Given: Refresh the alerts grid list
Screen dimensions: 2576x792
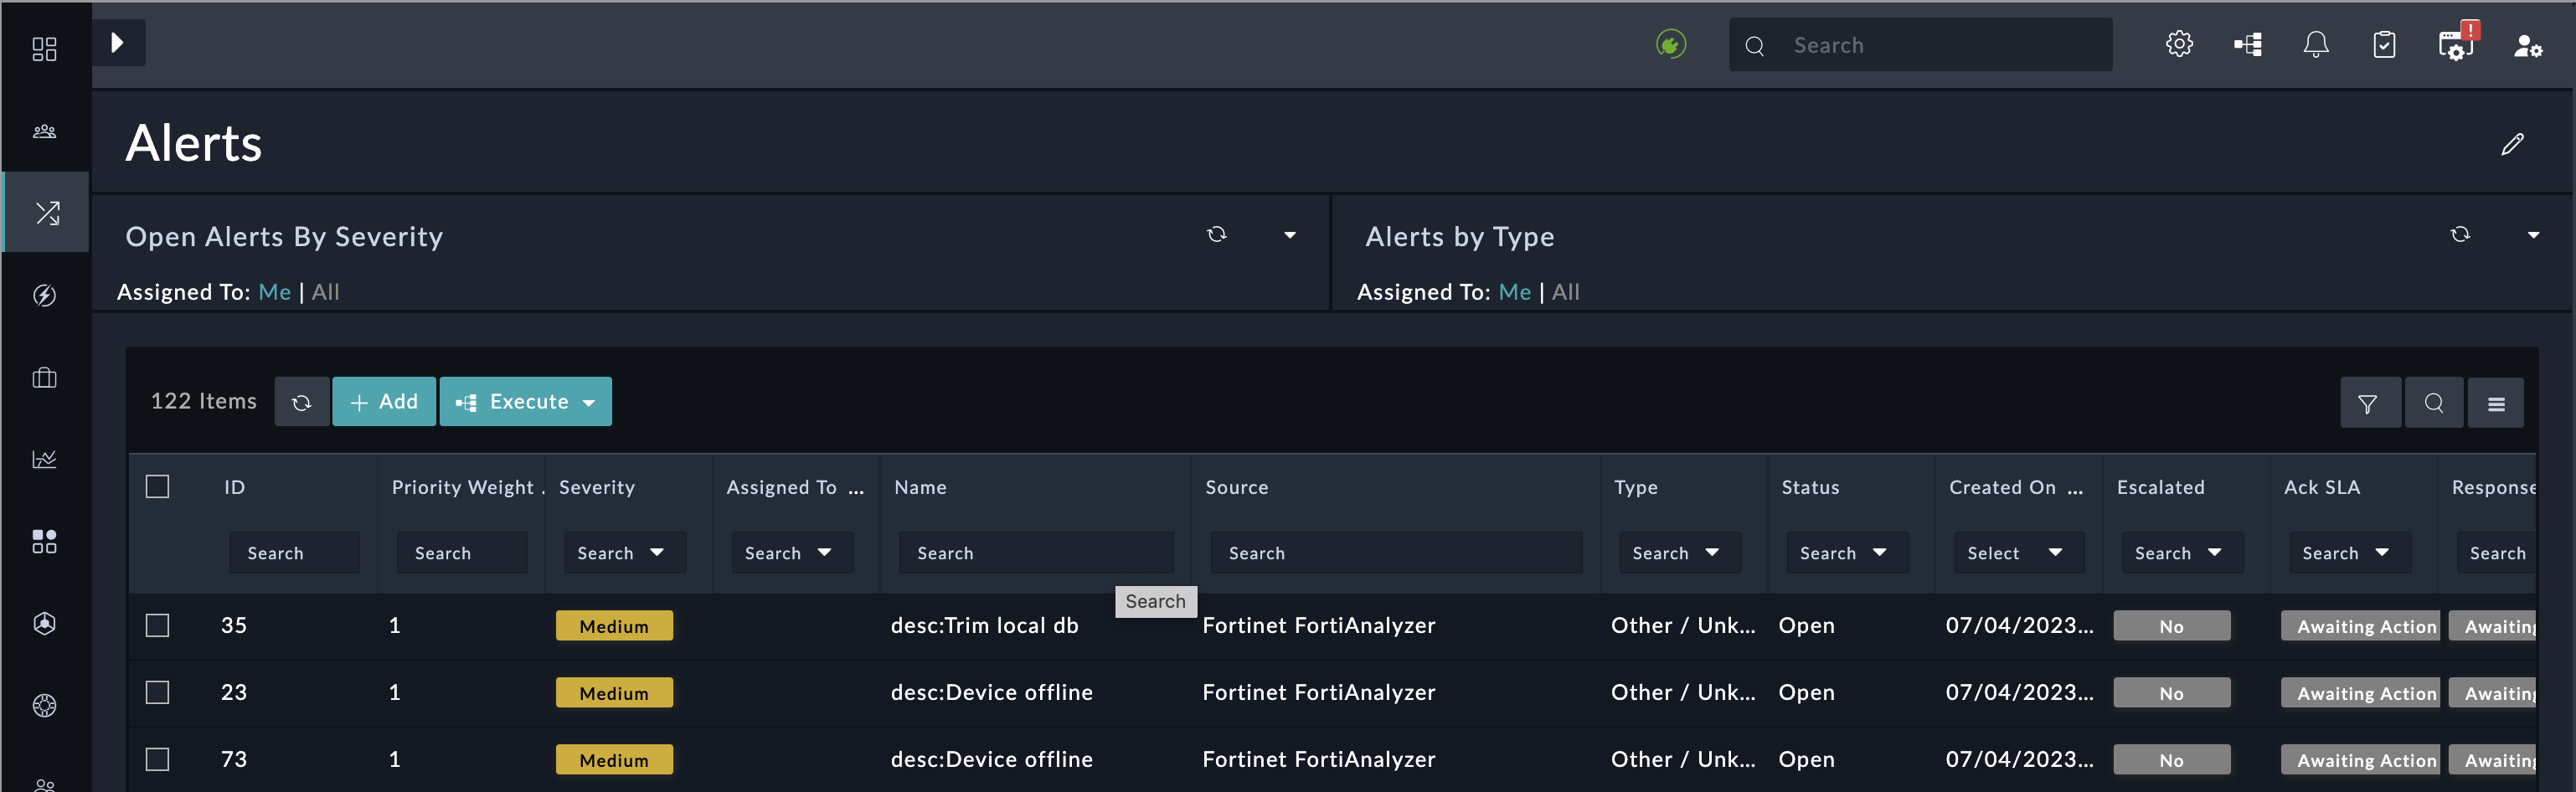Looking at the screenshot, I should 302,402.
